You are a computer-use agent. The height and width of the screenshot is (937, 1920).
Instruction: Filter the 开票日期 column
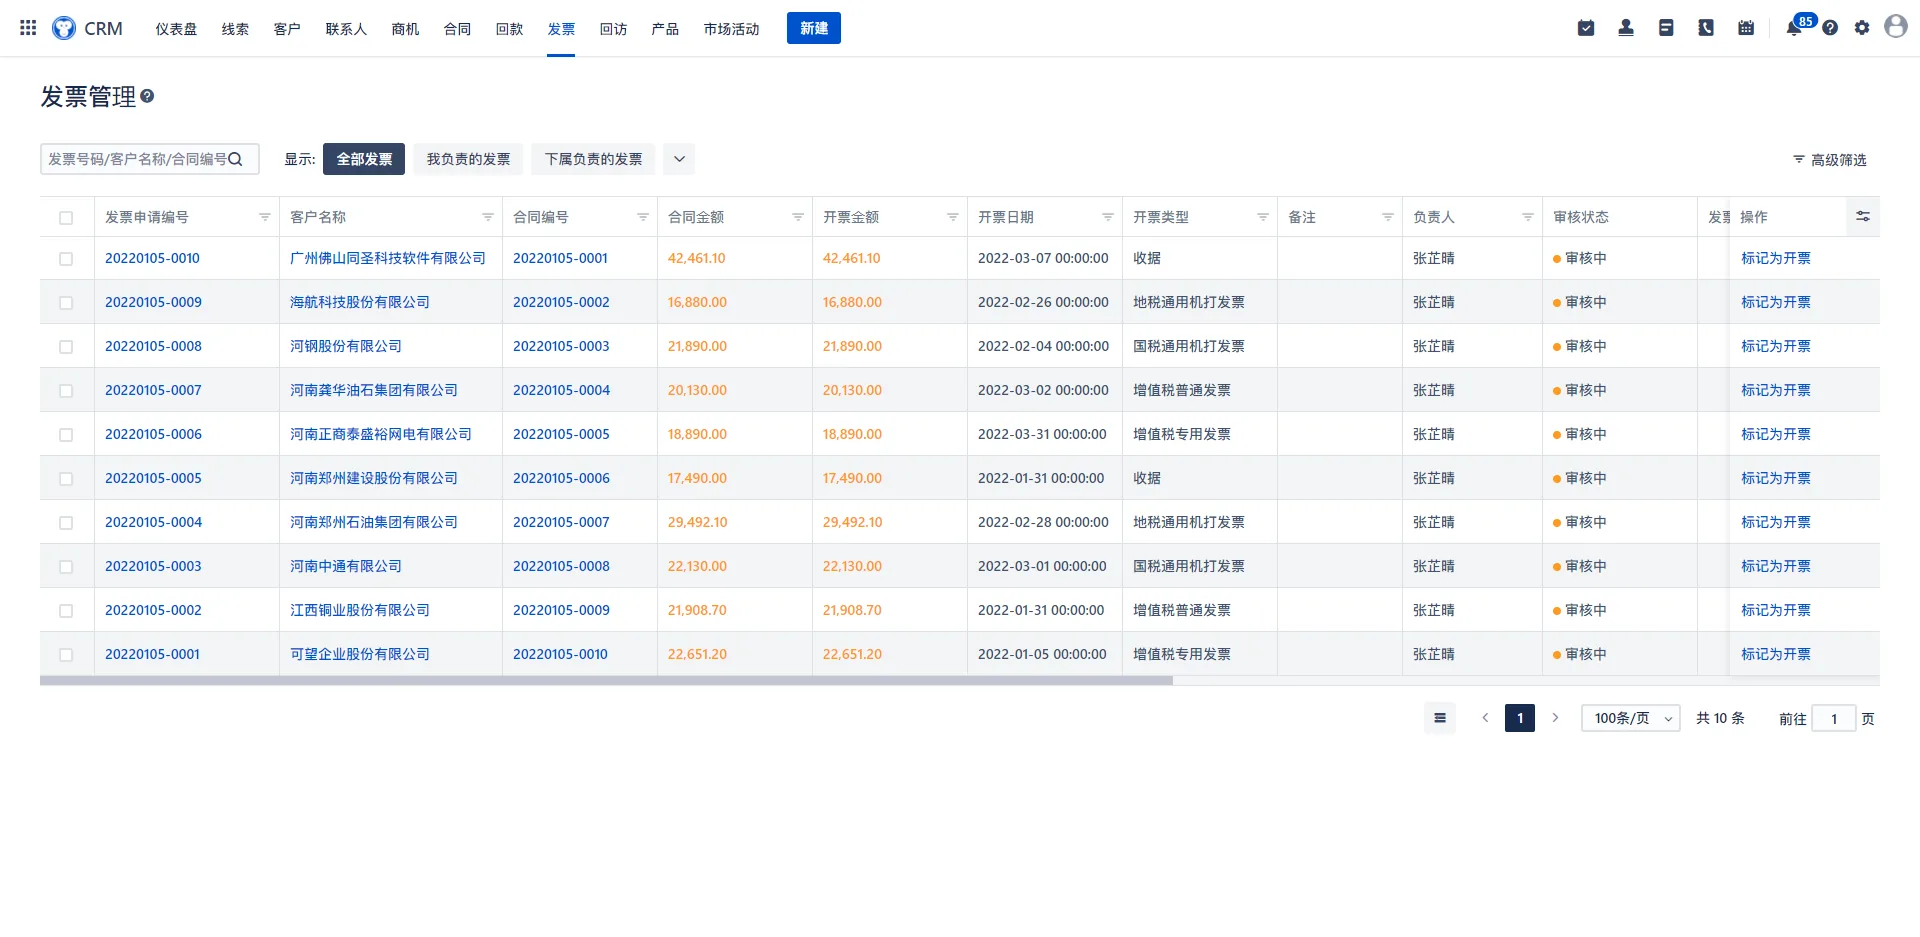click(1108, 217)
